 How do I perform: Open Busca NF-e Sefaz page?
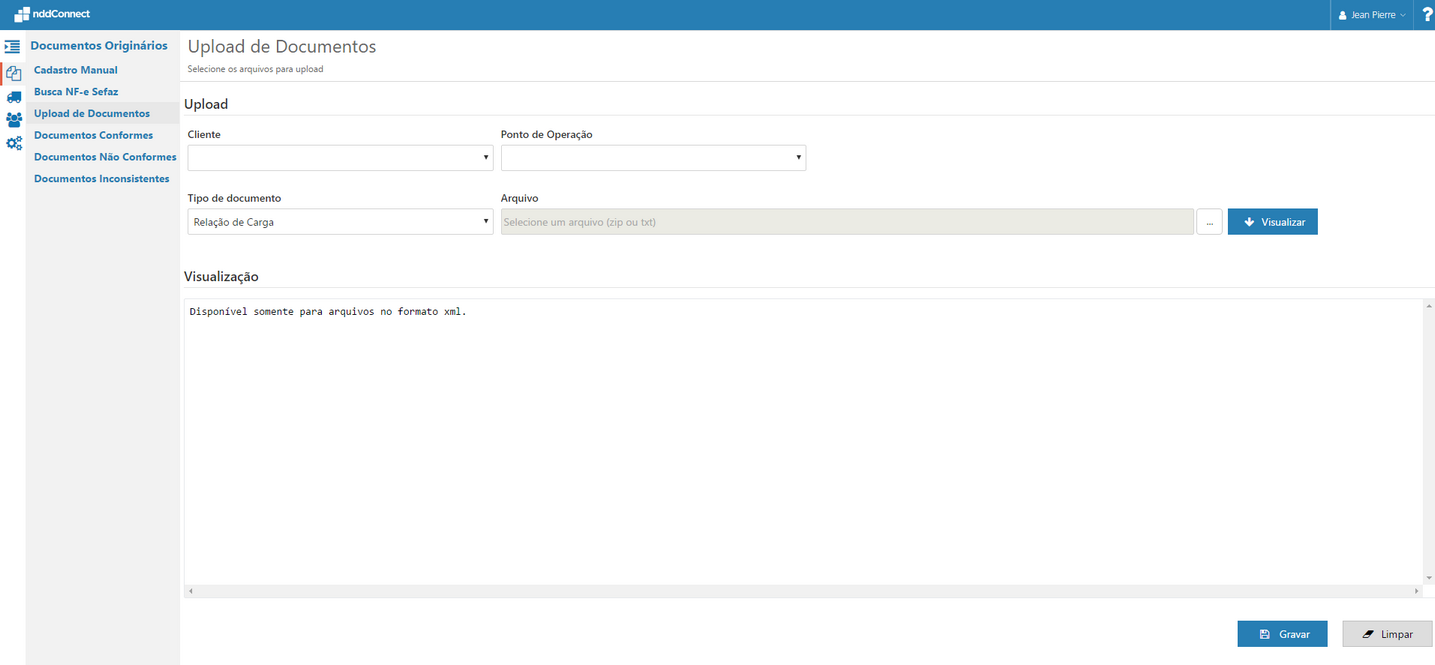(76, 92)
